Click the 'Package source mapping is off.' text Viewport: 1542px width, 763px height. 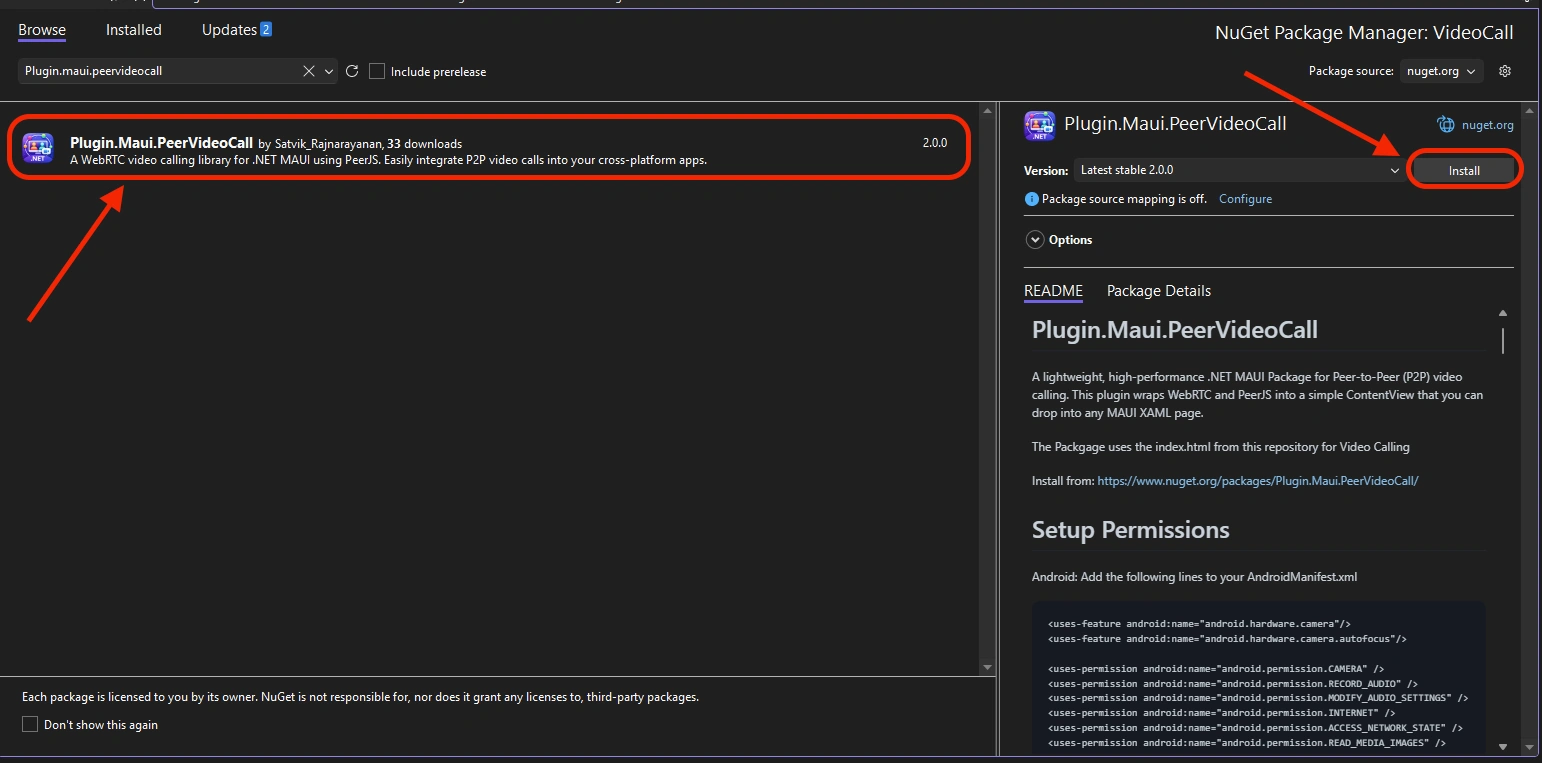pos(1124,199)
